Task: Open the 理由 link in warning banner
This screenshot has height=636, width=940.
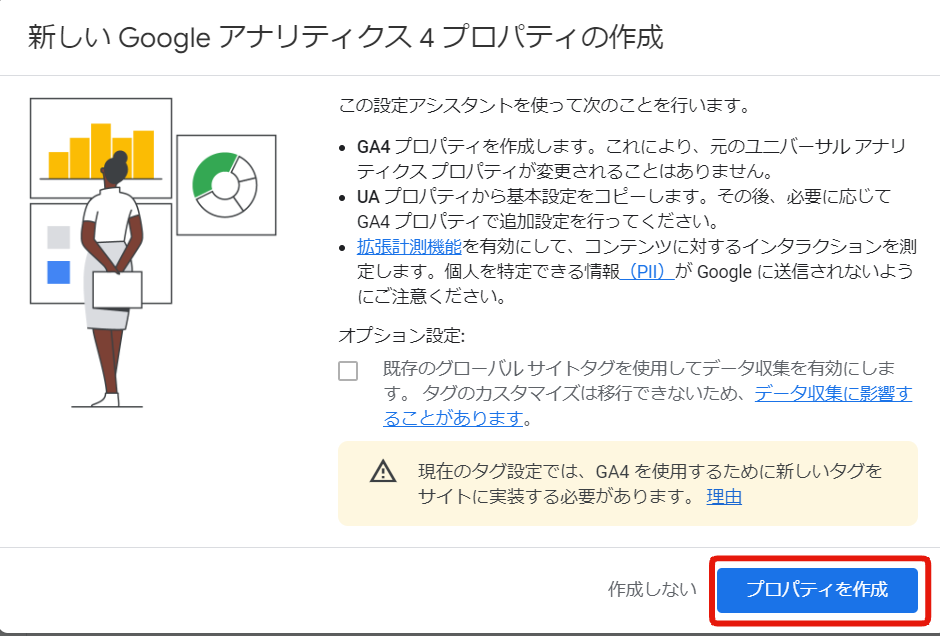Action: [x=724, y=496]
